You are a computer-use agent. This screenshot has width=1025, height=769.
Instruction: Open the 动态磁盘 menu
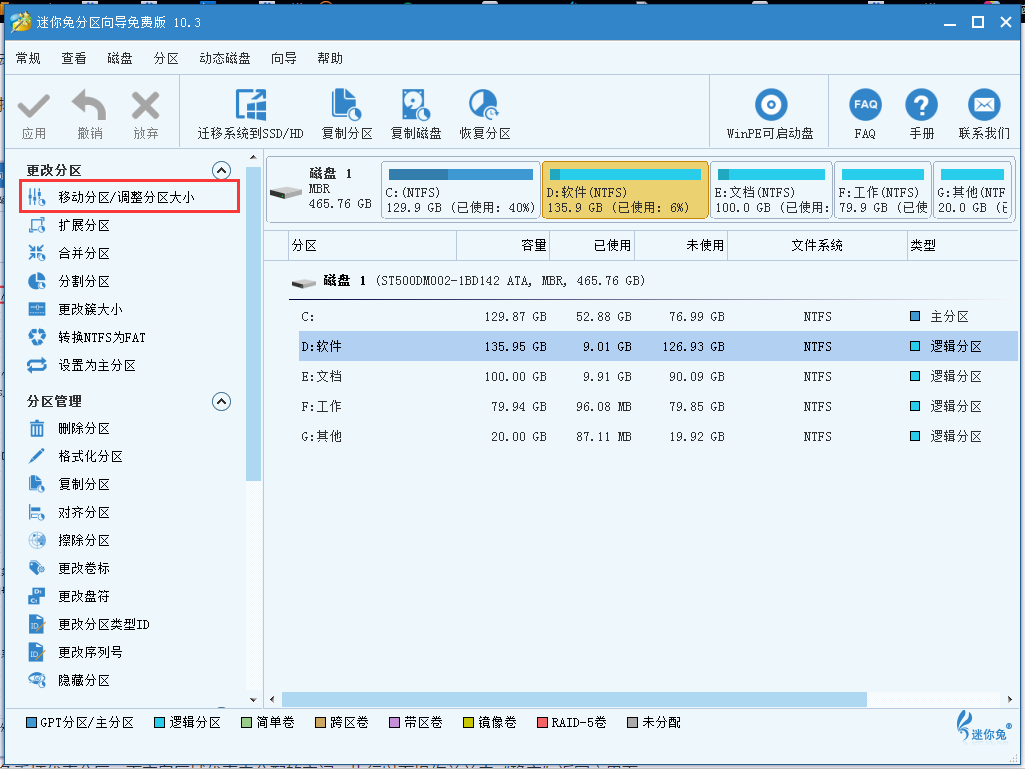coord(225,58)
